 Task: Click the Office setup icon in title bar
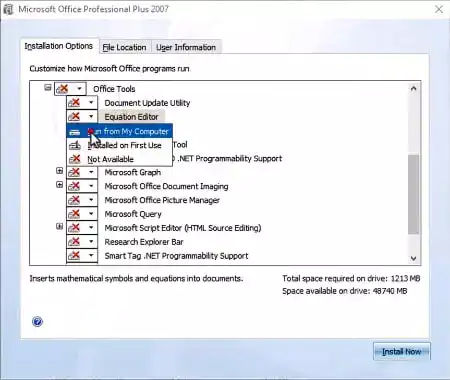pos(8,9)
